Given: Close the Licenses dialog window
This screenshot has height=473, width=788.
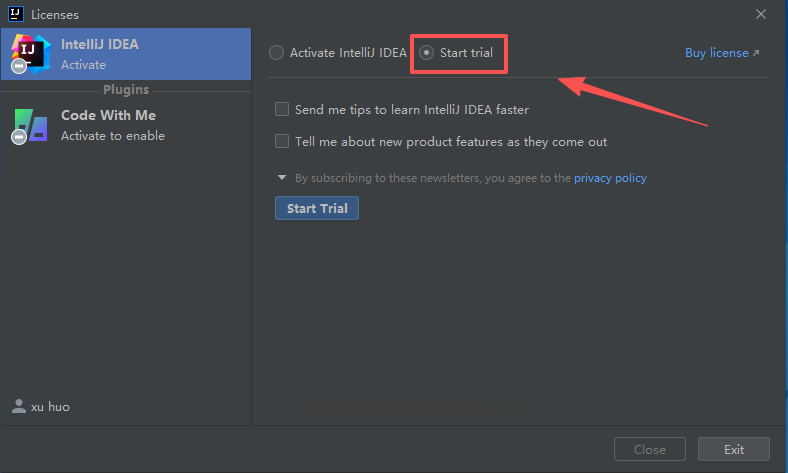Looking at the screenshot, I should click(x=761, y=14).
